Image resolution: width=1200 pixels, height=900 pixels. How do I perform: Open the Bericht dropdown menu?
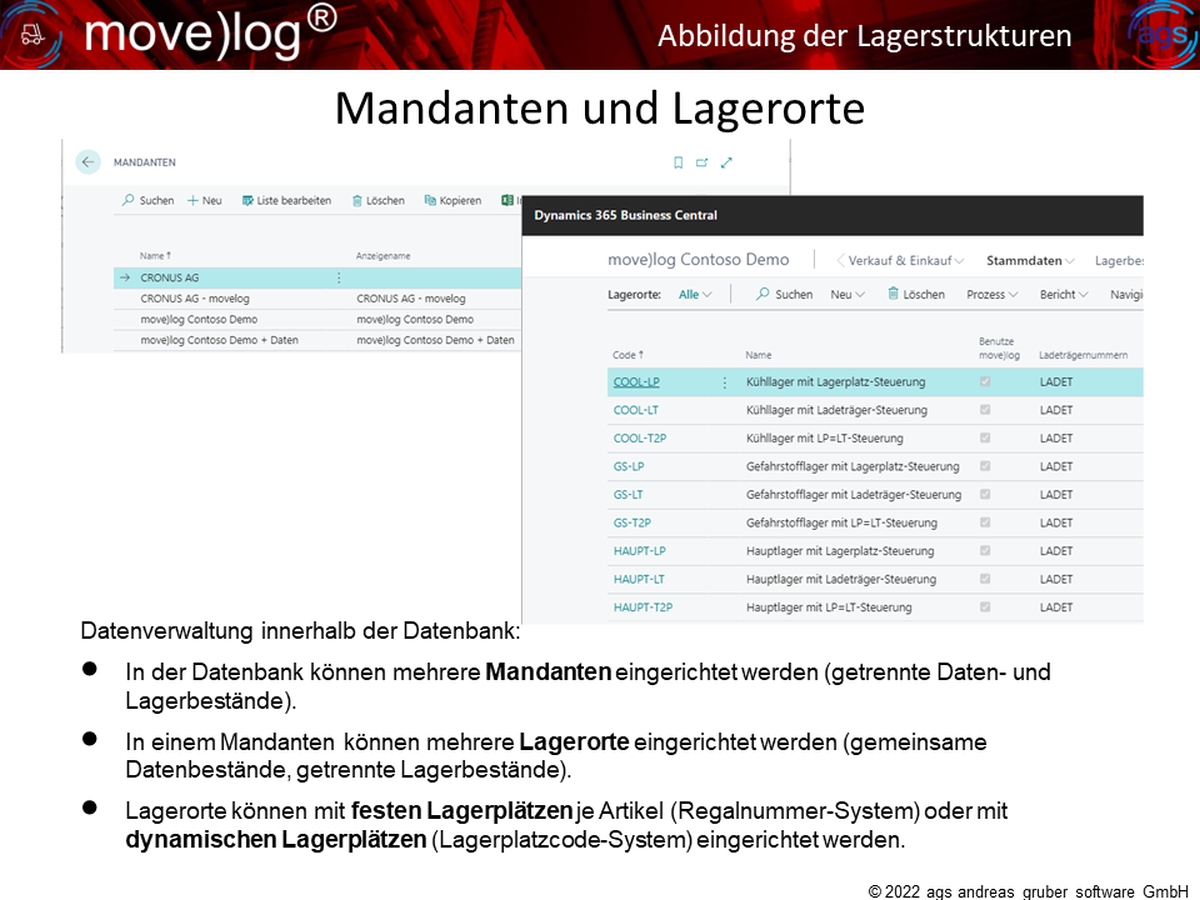pos(1064,295)
